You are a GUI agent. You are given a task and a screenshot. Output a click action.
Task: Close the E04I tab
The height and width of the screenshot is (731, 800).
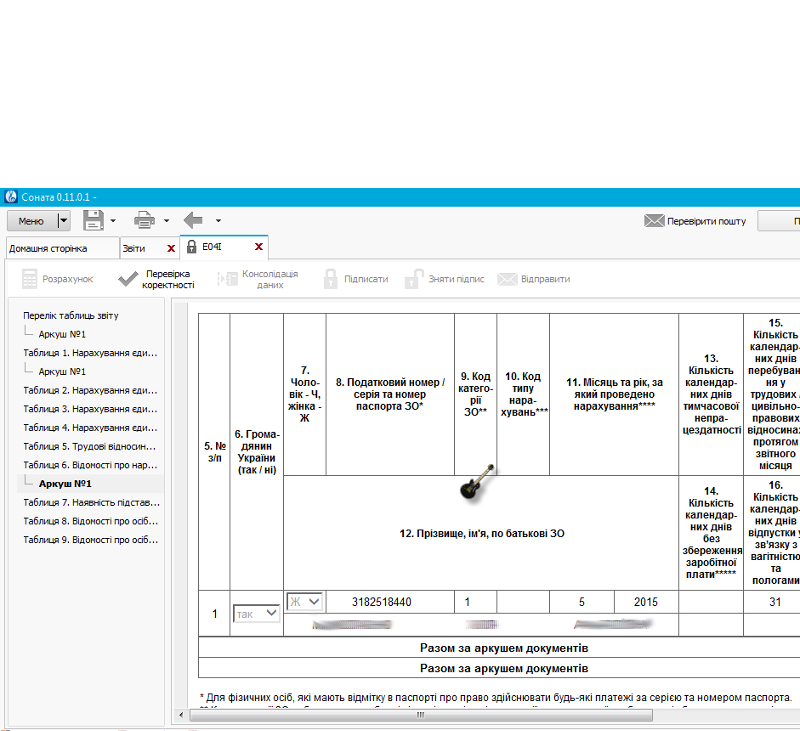pyautogui.click(x=259, y=247)
